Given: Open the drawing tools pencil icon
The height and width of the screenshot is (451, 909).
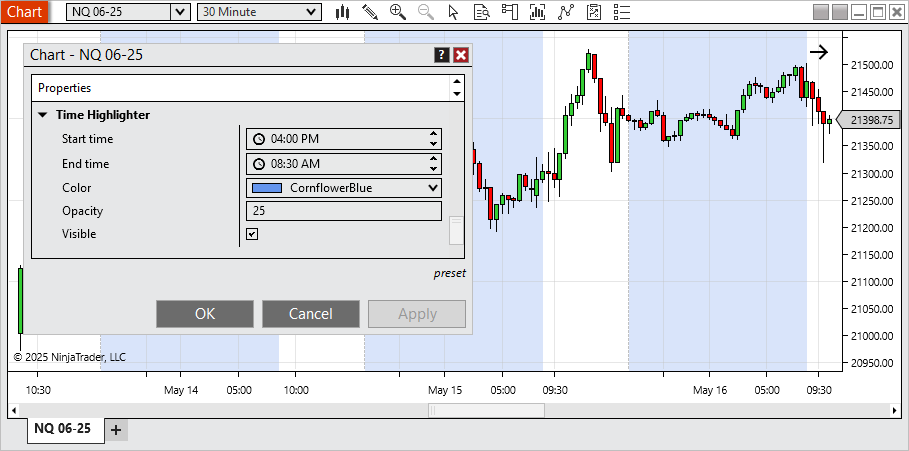Looking at the screenshot, I should pyautogui.click(x=370, y=12).
